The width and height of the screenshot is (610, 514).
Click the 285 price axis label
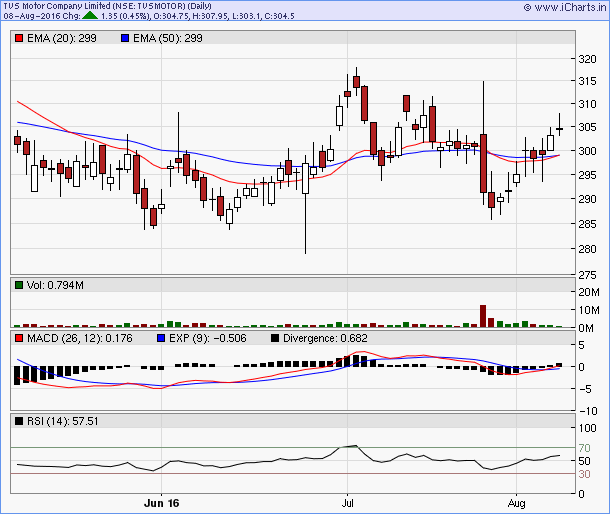click(x=587, y=224)
